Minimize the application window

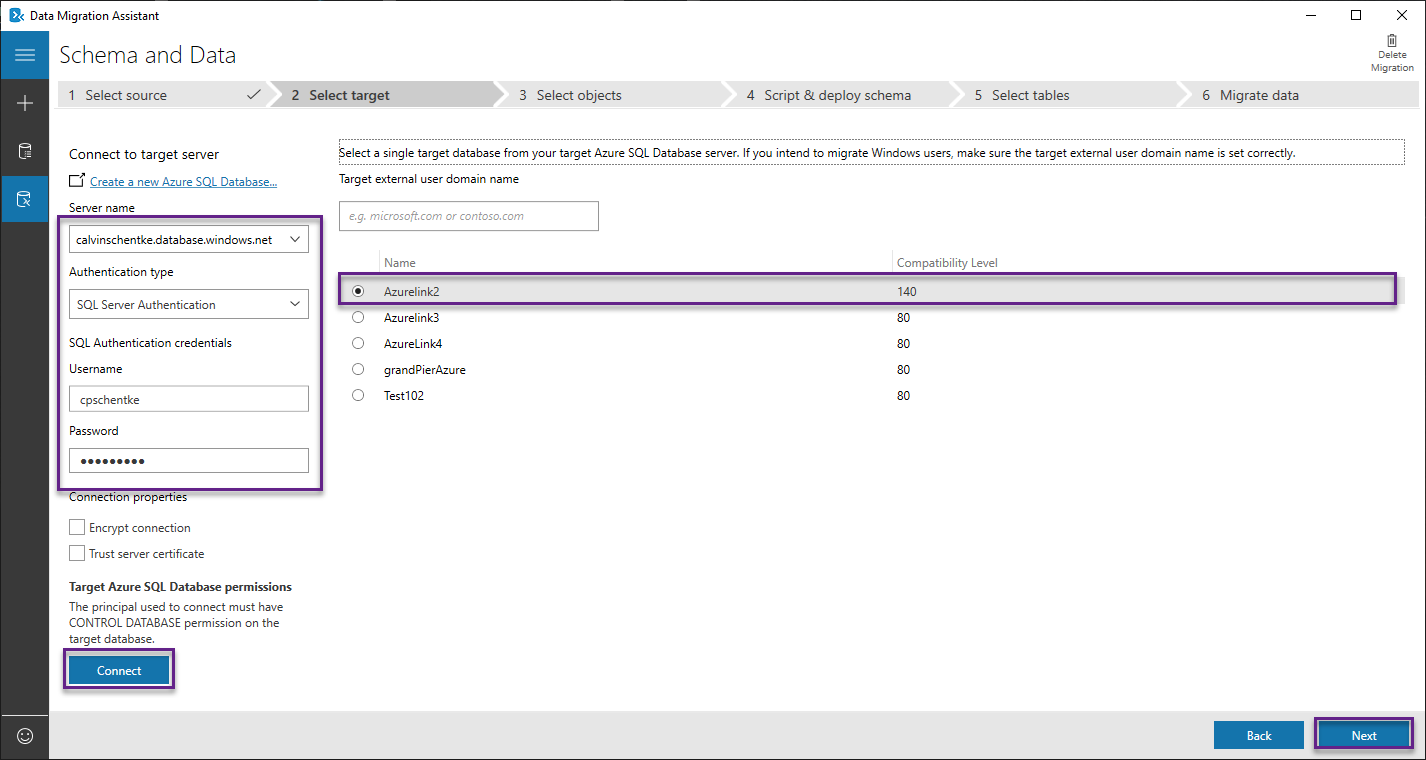(x=1311, y=15)
